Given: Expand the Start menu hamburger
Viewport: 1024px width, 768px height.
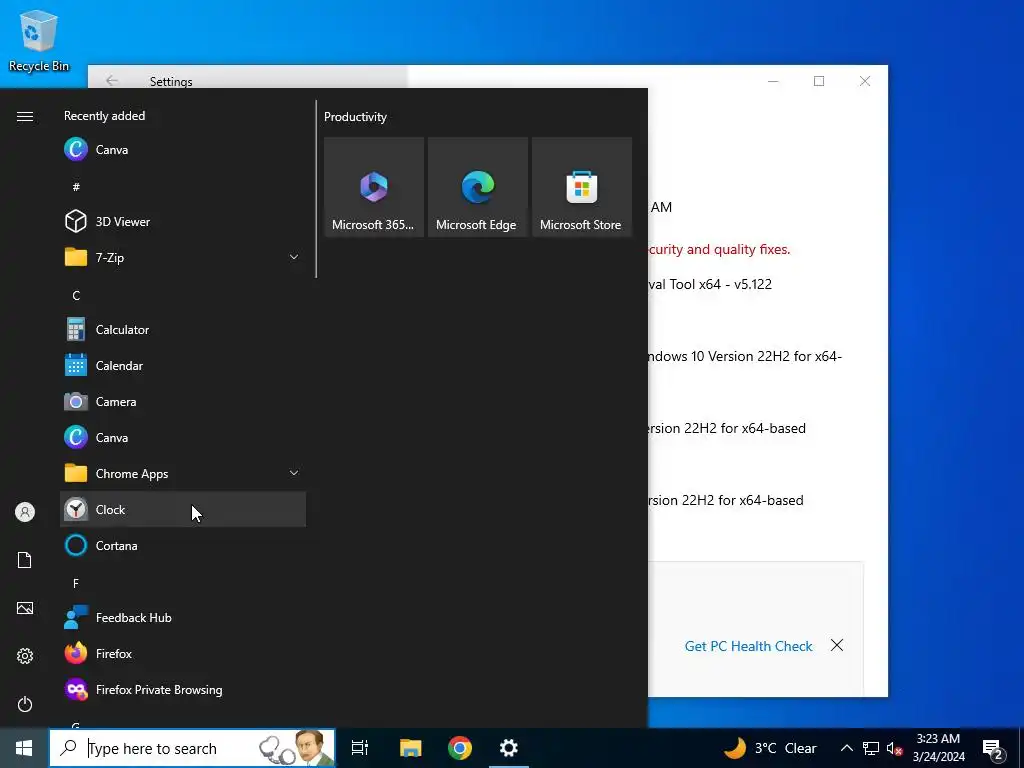Looking at the screenshot, I should [25, 116].
